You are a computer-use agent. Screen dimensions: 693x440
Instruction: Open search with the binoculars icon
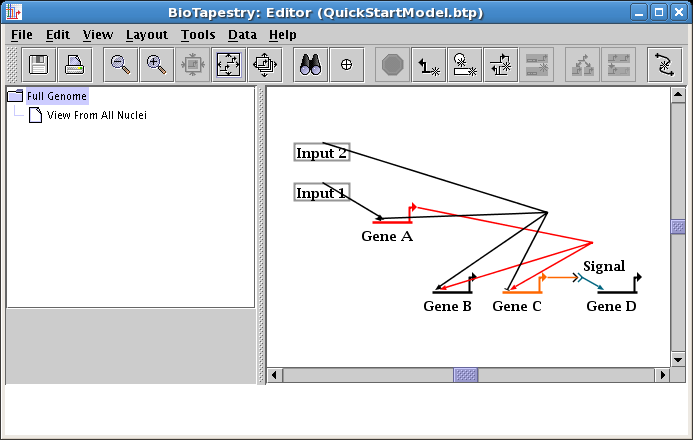tap(311, 64)
